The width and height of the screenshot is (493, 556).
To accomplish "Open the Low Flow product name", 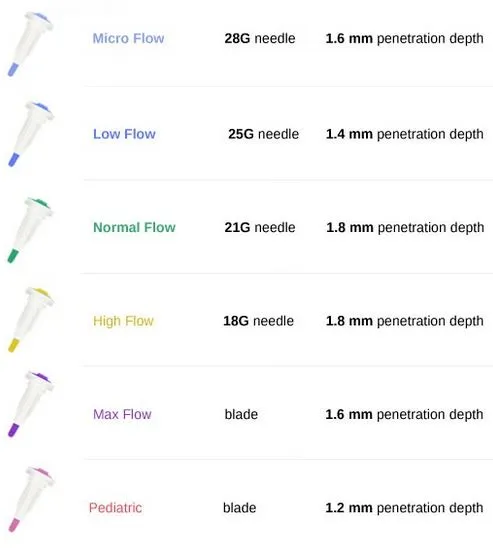I will 124,134.
